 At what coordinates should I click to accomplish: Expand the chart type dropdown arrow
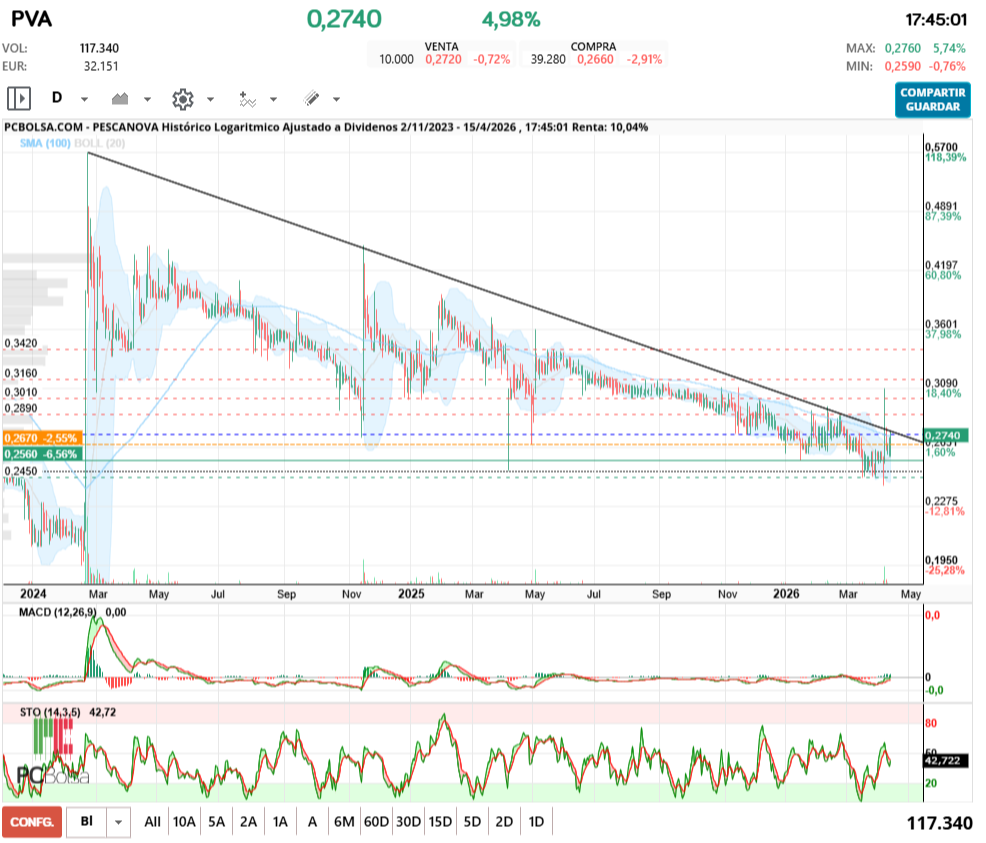(147, 99)
